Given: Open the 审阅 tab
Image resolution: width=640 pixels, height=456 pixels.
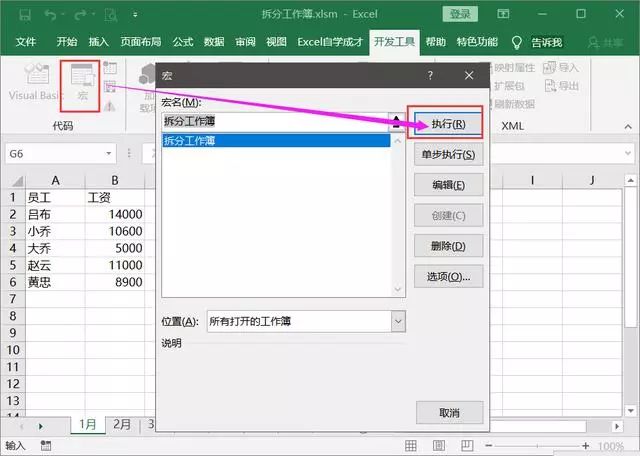Looking at the screenshot, I should 245,42.
